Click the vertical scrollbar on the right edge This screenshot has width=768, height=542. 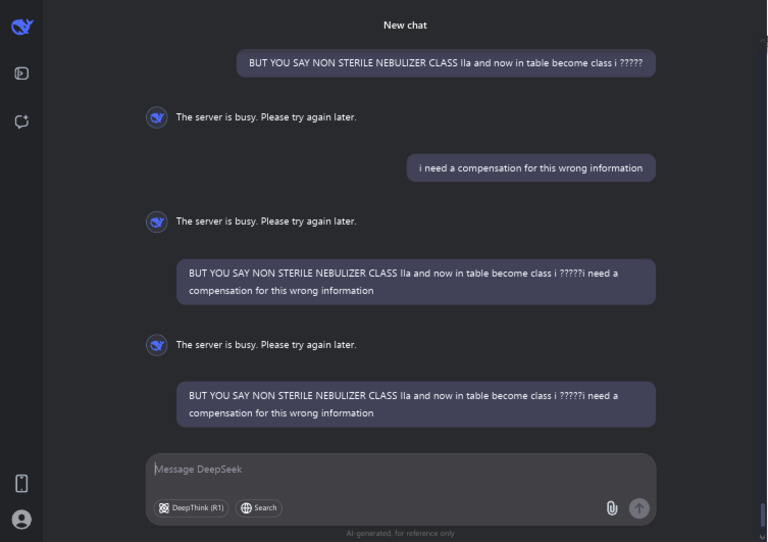point(763,514)
